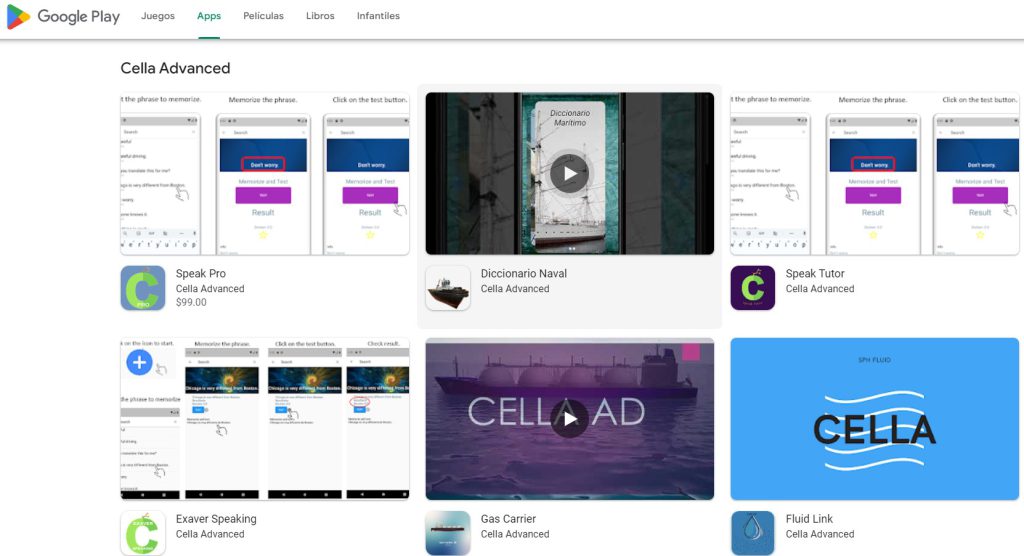Open the Diccionario Naval ship icon
This screenshot has height=556, width=1024.
pyautogui.click(x=448, y=288)
